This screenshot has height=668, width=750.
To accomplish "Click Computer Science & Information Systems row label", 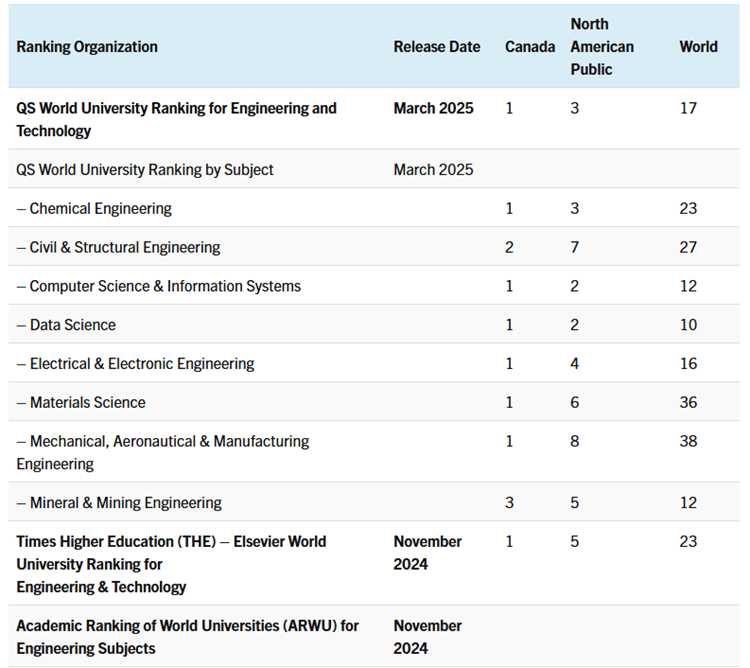I will coord(158,286).
